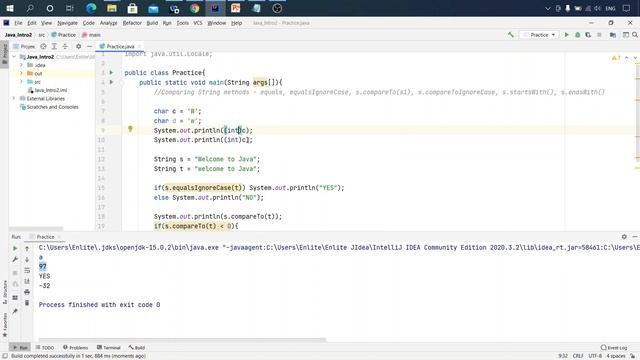
Task: Click the src breadcrumb in the navigation bar
Action: pos(41,35)
